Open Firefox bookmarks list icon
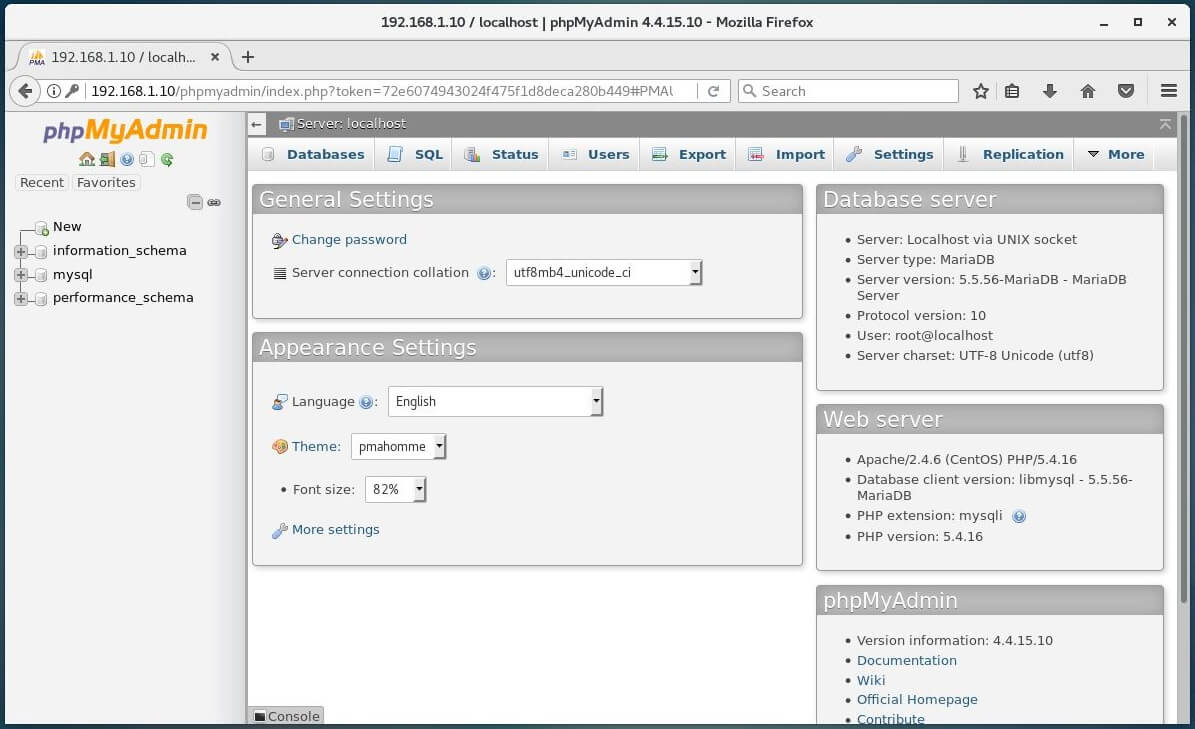The width and height of the screenshot is (1195, 729). point(1012,91)
